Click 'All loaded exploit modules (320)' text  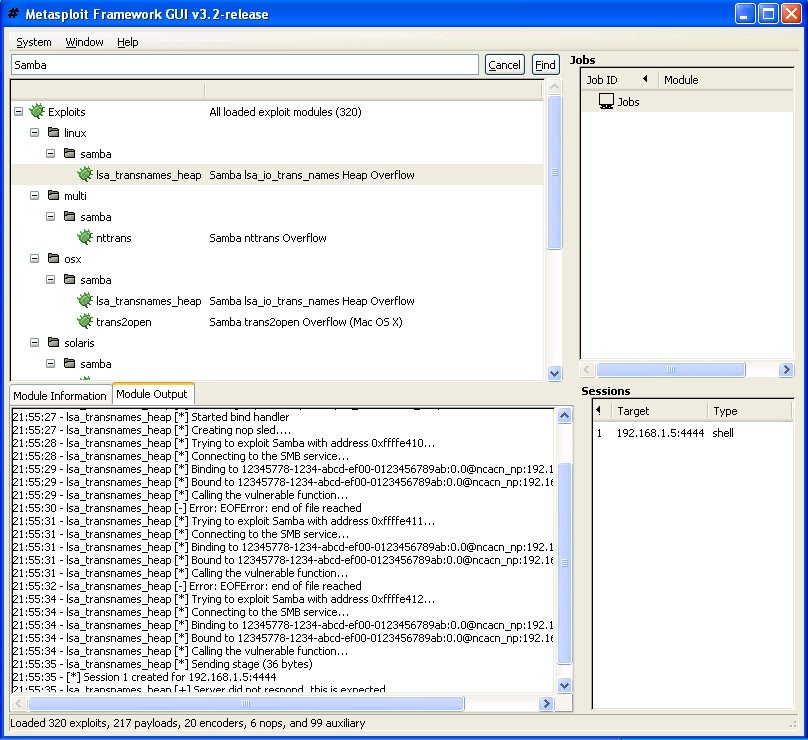[285, 112]
